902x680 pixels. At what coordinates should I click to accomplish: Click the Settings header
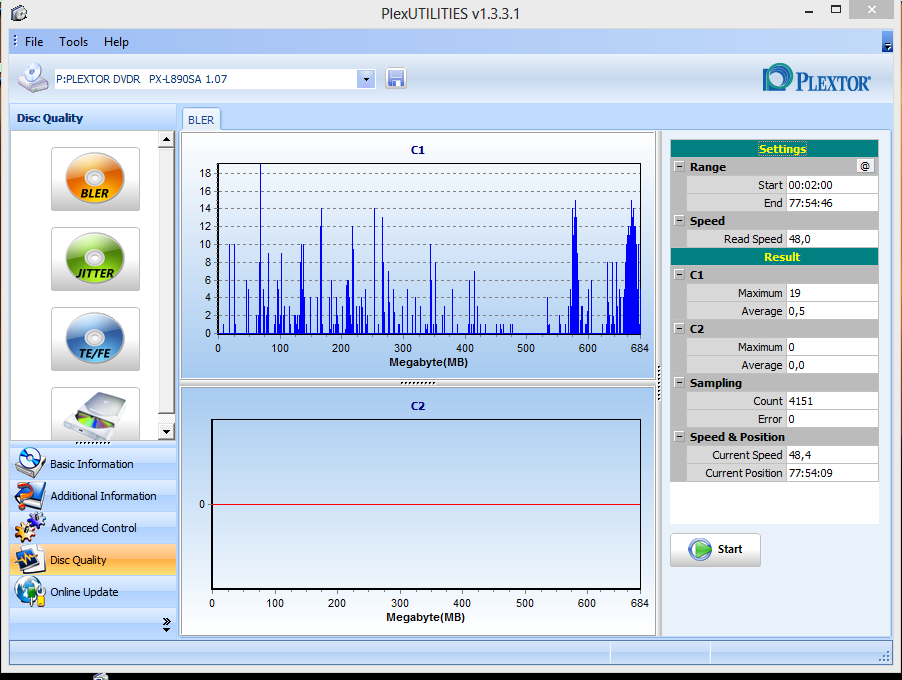tap(774, 149)
